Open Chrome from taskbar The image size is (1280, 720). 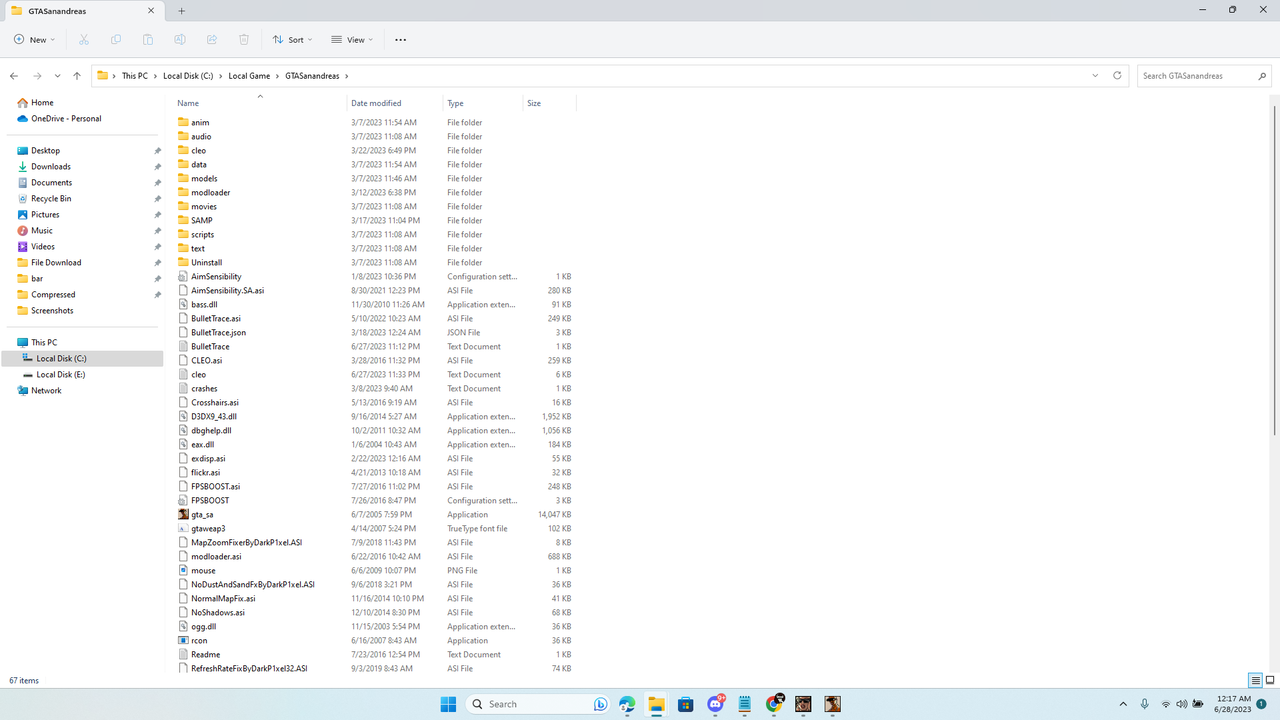(774, 704)
